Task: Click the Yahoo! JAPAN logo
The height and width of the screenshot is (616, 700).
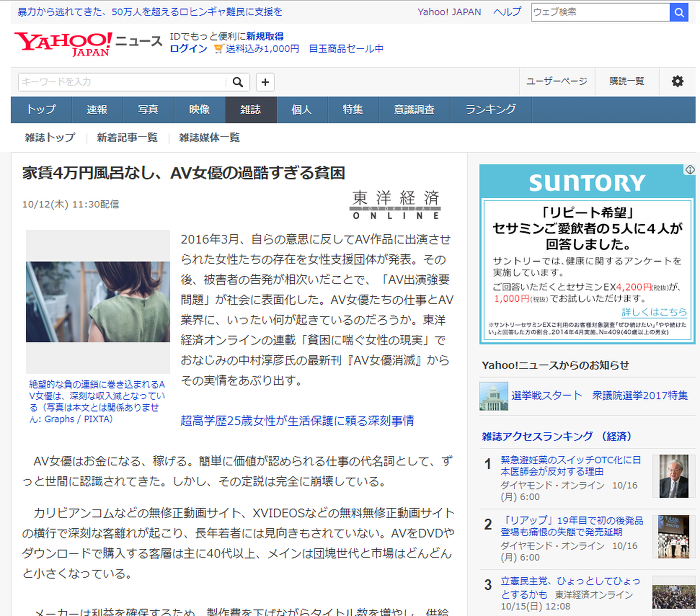Action: point(63,44)
